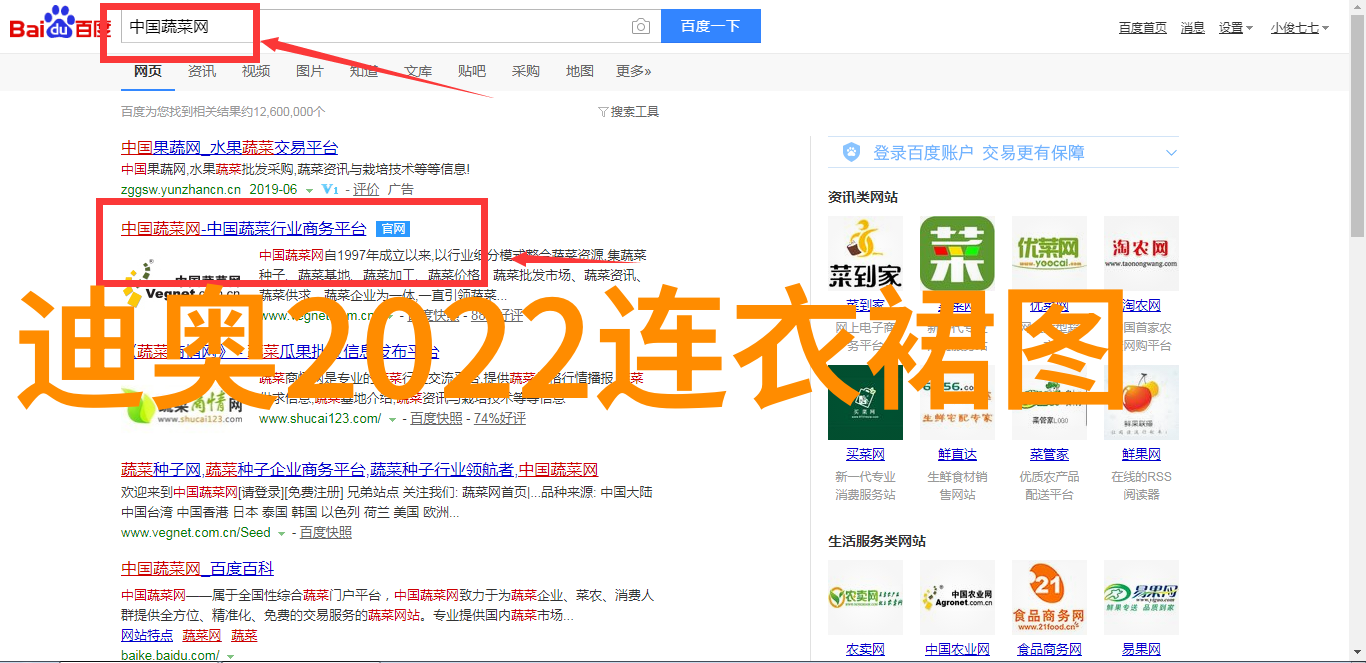Switch to the 视频 tab

point(256,71)
